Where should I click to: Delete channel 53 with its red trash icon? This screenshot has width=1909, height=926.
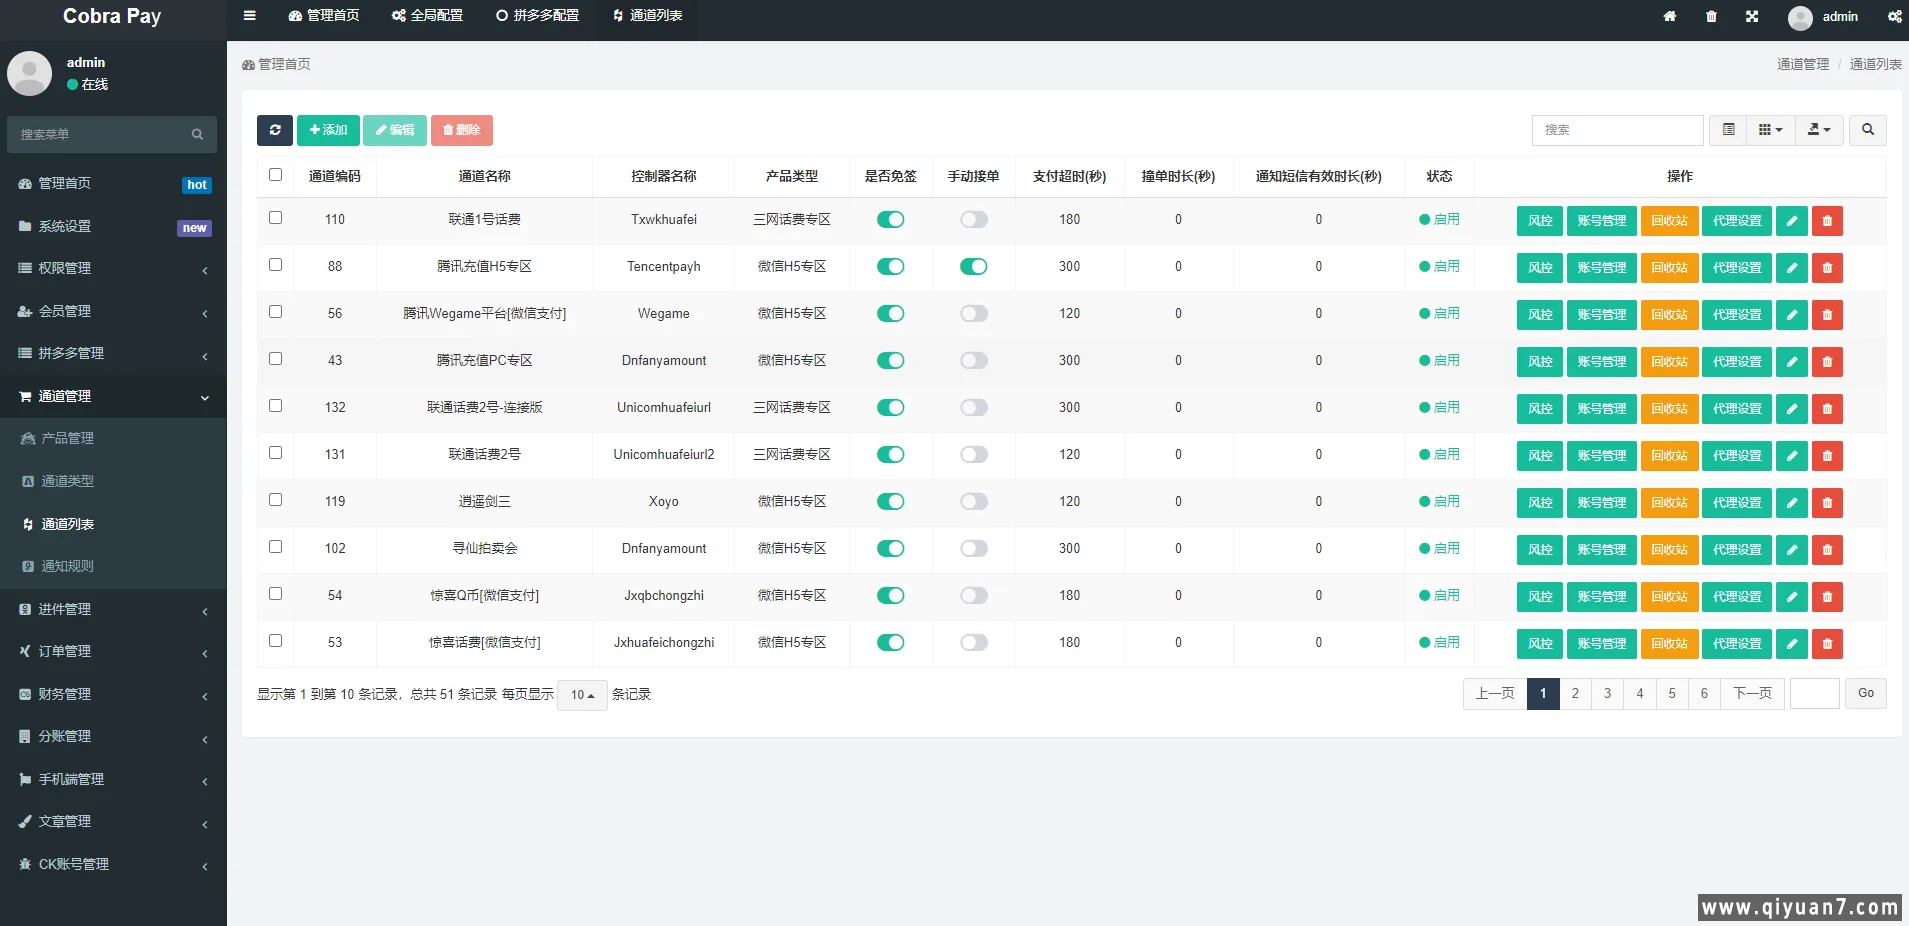1827,643
